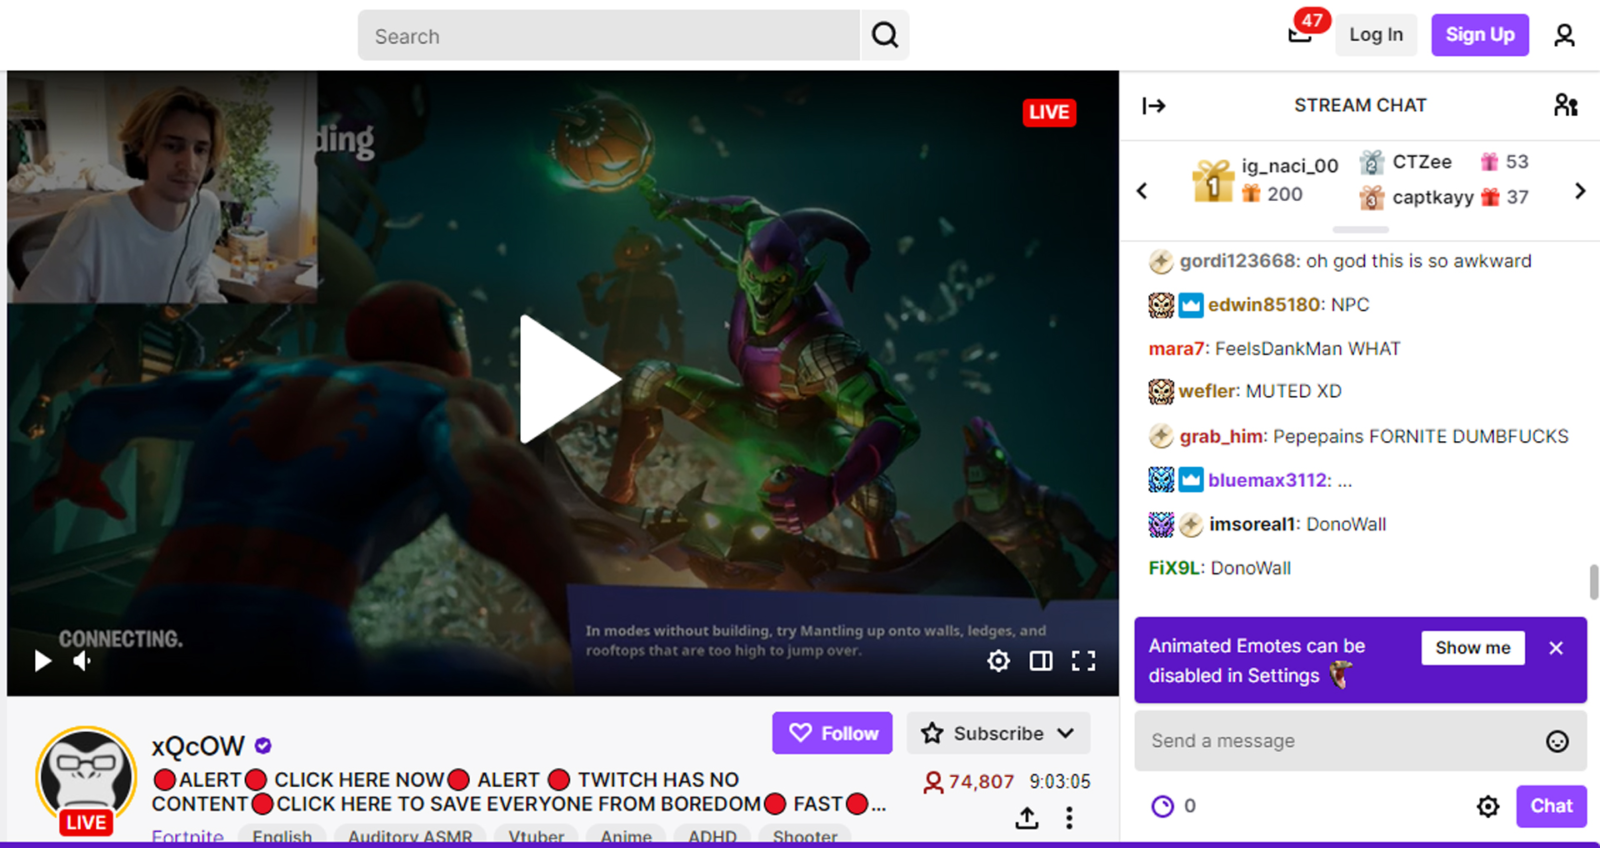Collapse the stream chat panel
Screen dimensions: 1600x848
coord(1154,106)
